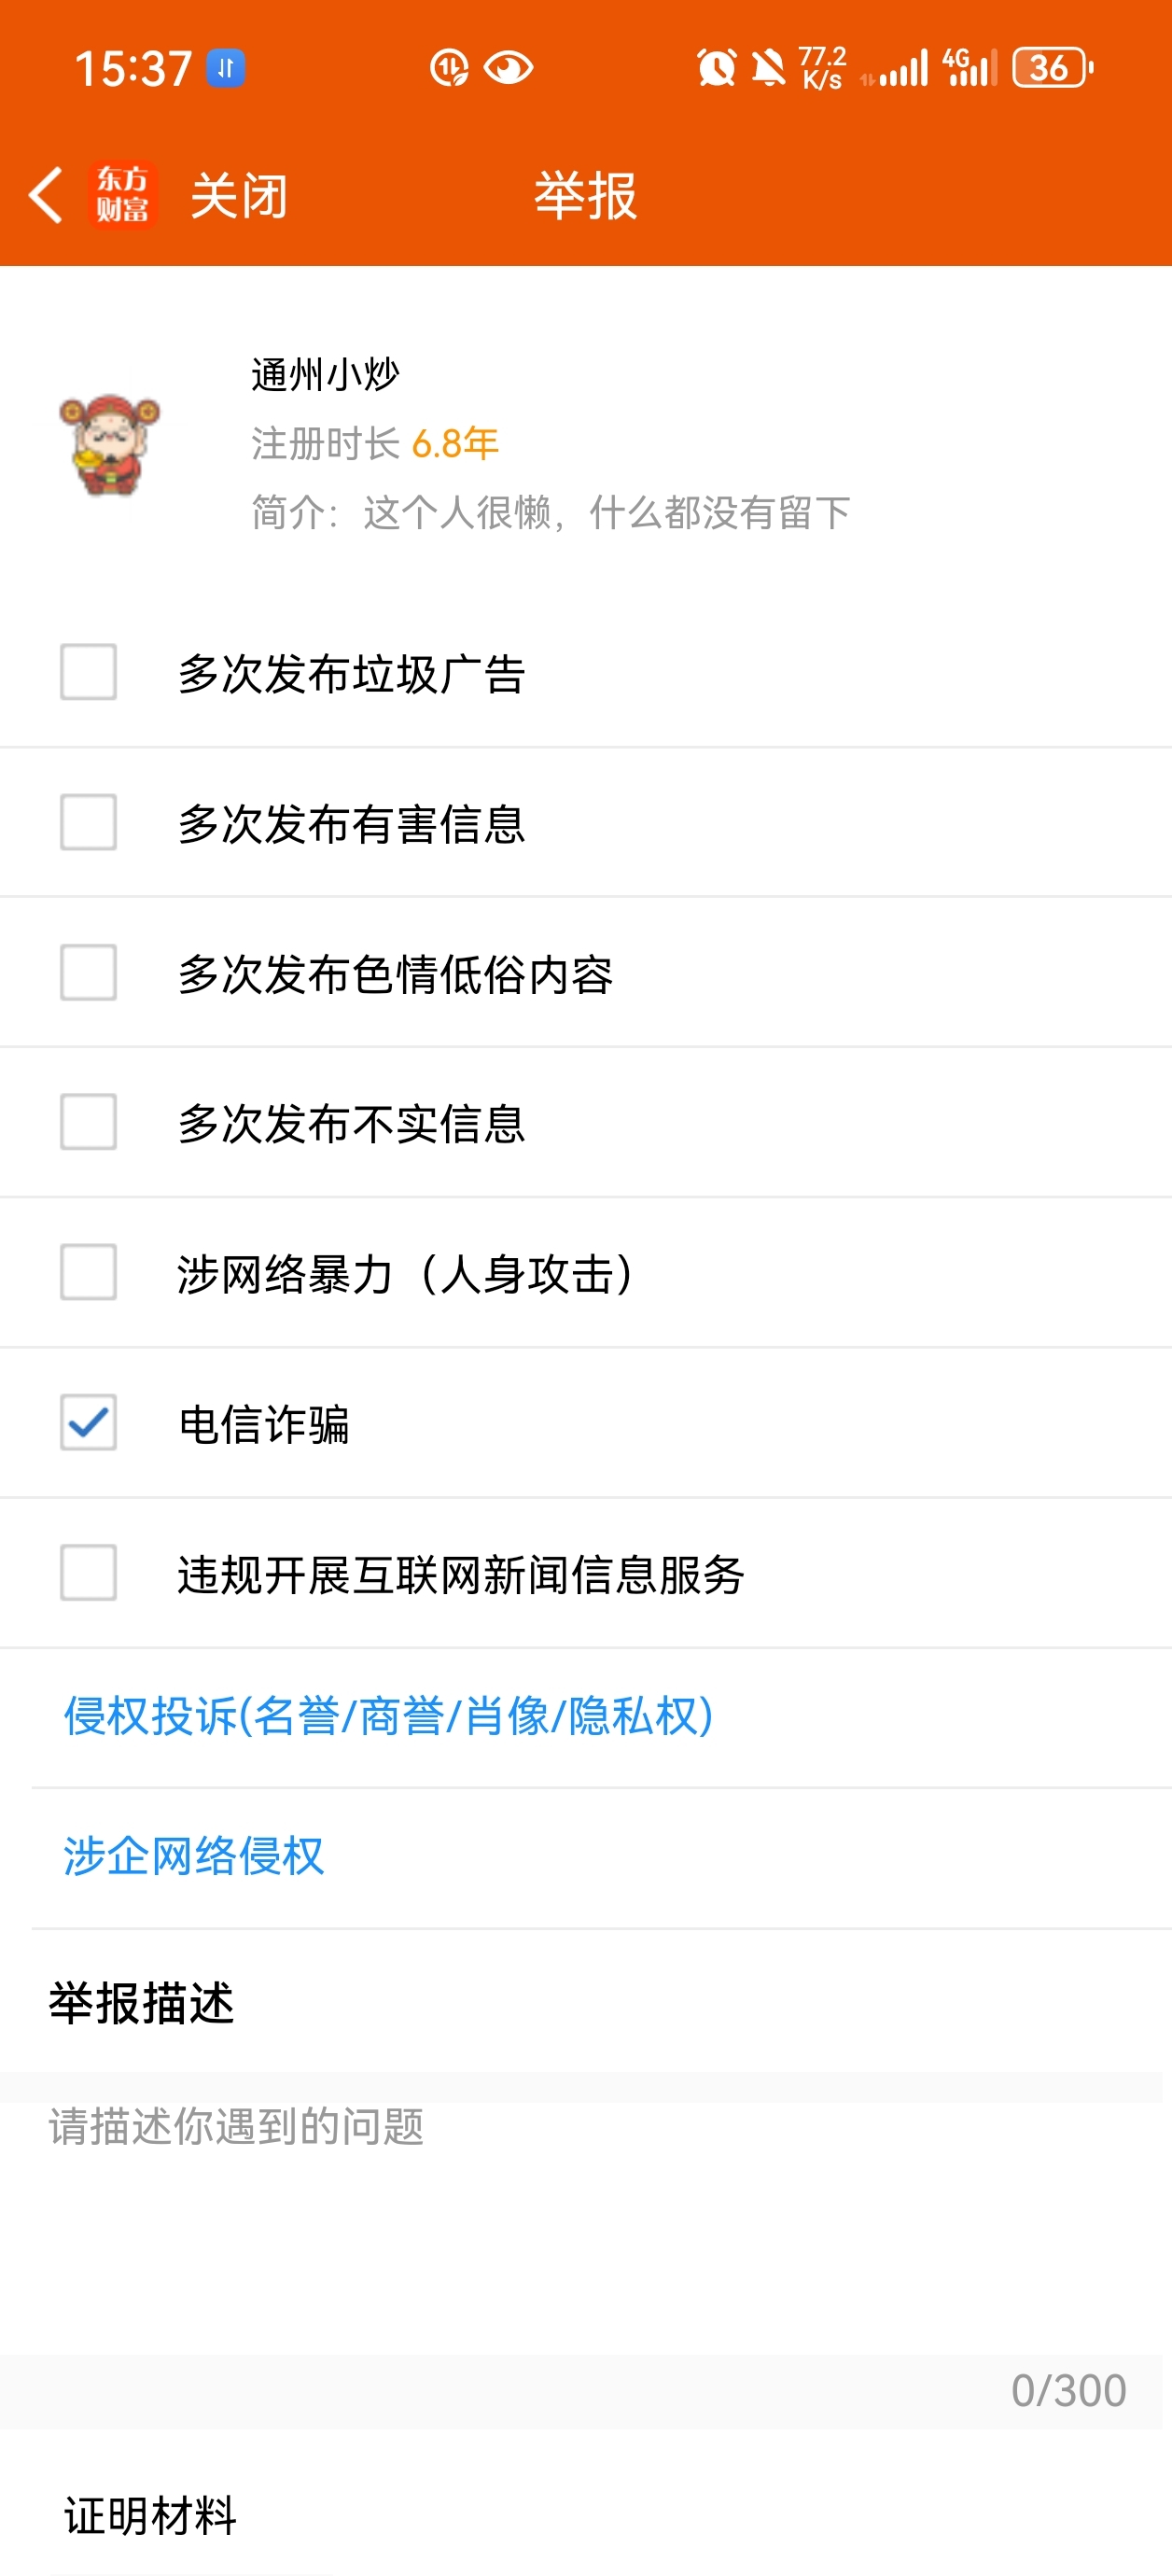Tap the alarm clock status icon
Image resolution: width=1172 pixels, height=2576 pixels.
pos(716,68)
